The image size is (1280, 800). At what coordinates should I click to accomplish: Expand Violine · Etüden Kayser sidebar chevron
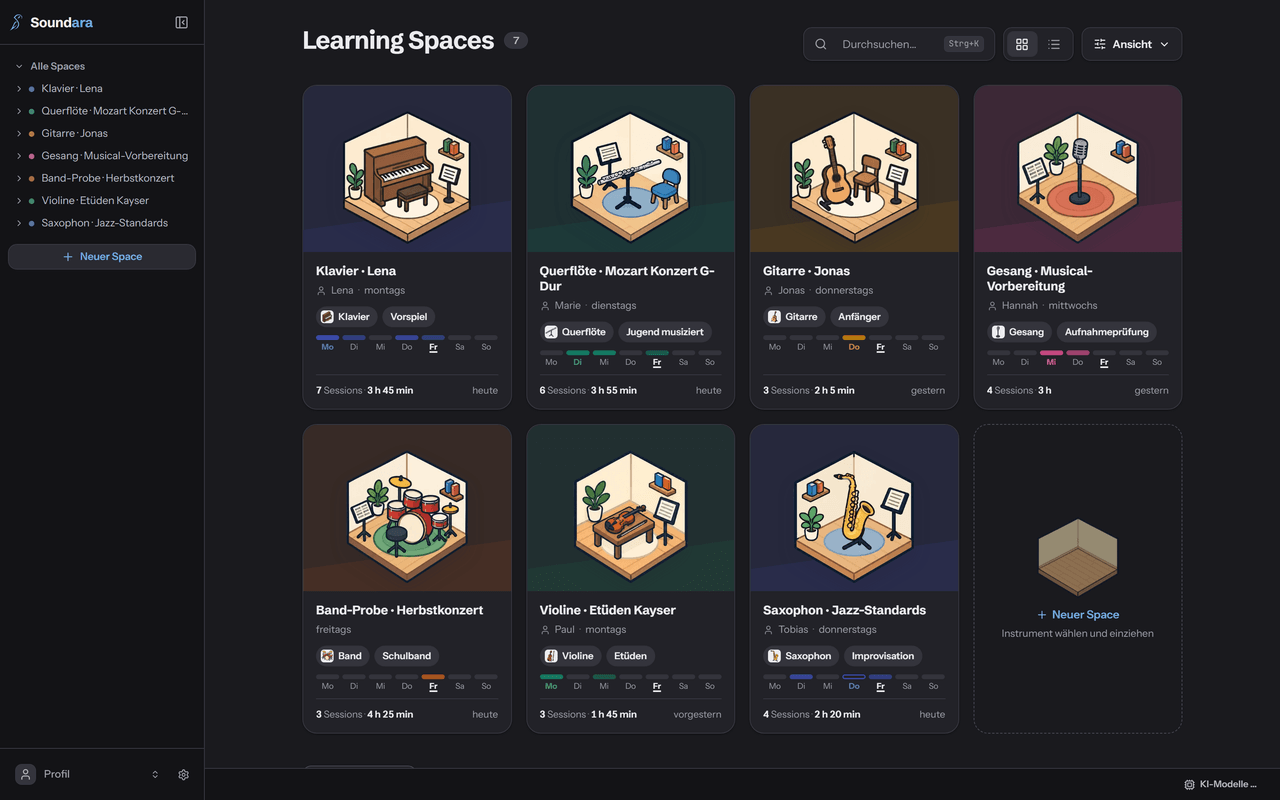click(x=19, y=201)
